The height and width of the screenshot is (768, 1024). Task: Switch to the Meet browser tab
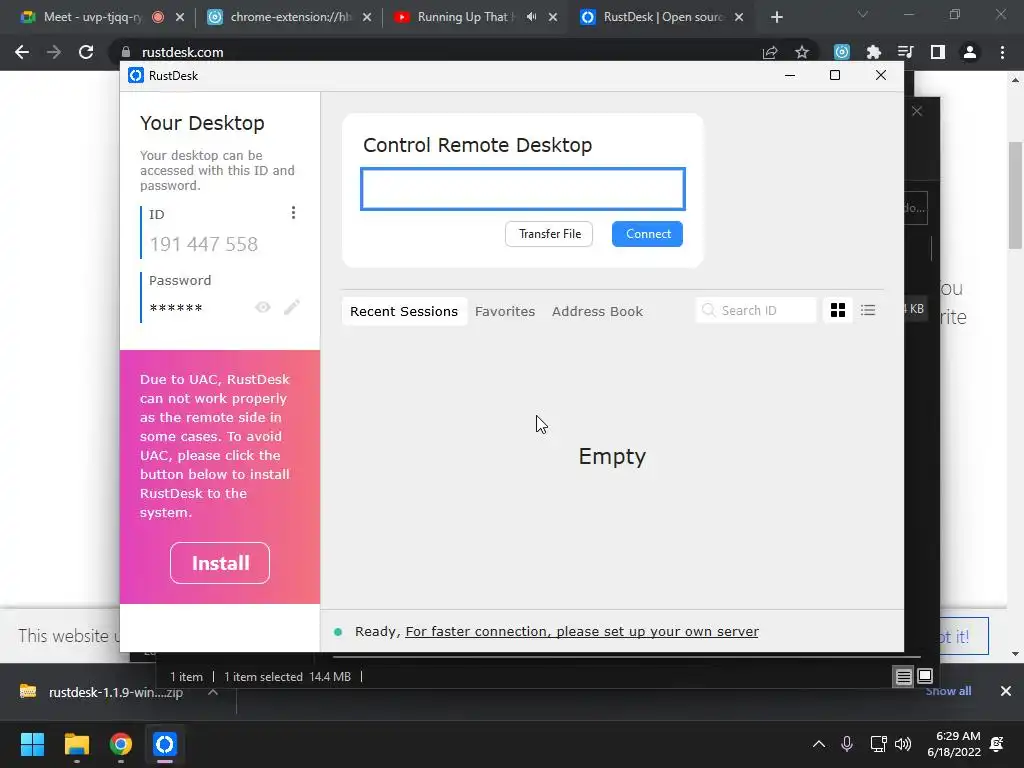[x=92, y=18]
